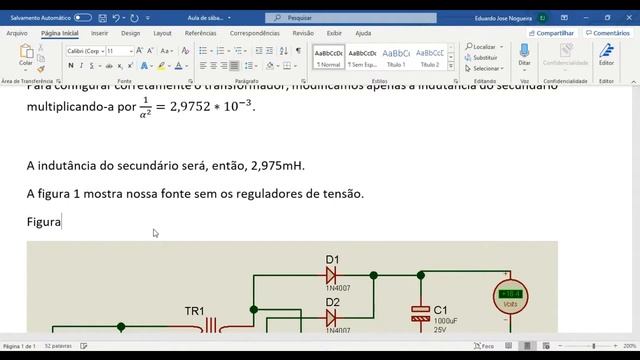Click the Colar paste icon
Screen dimensions: 640x360
click(26, 52)
